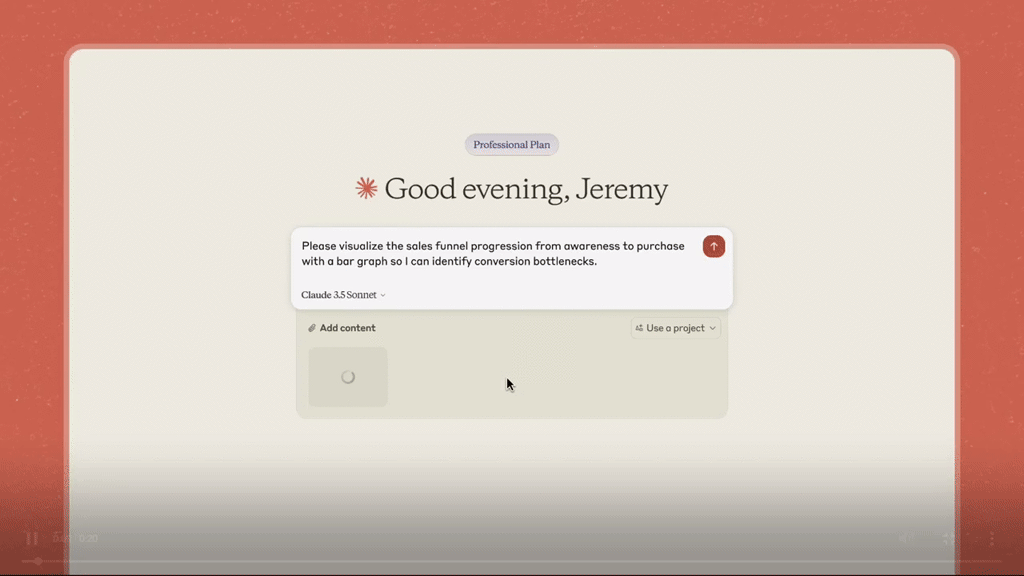1024x576 pixels.
Task: Click the project icon inside Use a project
Action: [x=640, y=328]
